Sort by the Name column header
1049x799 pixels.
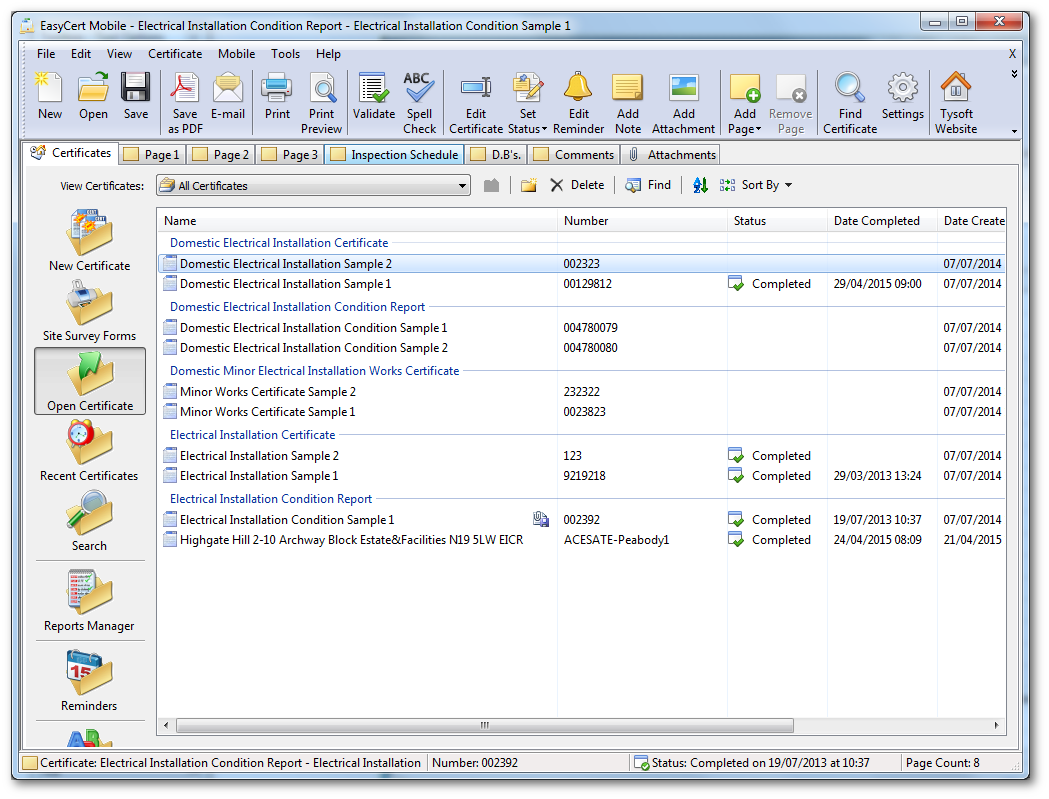point(357,221)
